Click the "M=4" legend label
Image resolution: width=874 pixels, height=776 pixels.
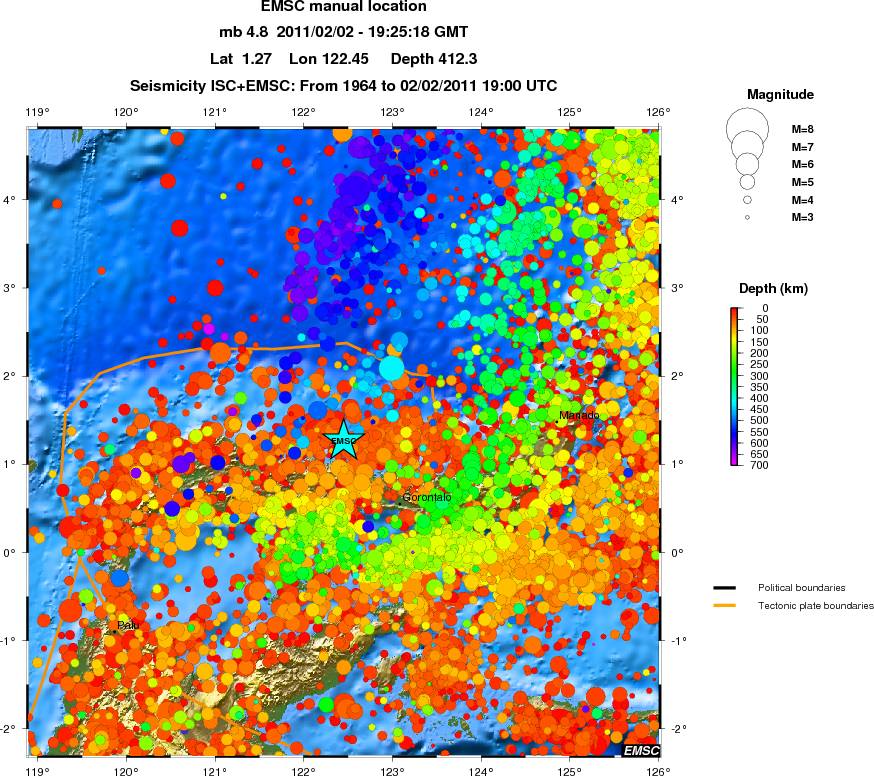(x=803, y=200)
